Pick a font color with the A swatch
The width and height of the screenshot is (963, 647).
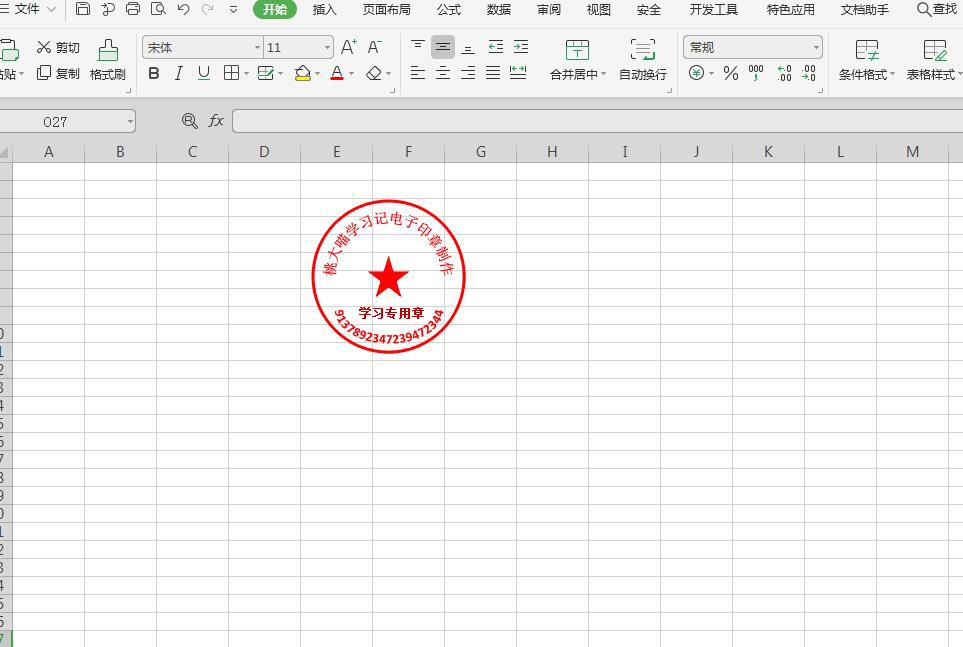pos(337,73)
